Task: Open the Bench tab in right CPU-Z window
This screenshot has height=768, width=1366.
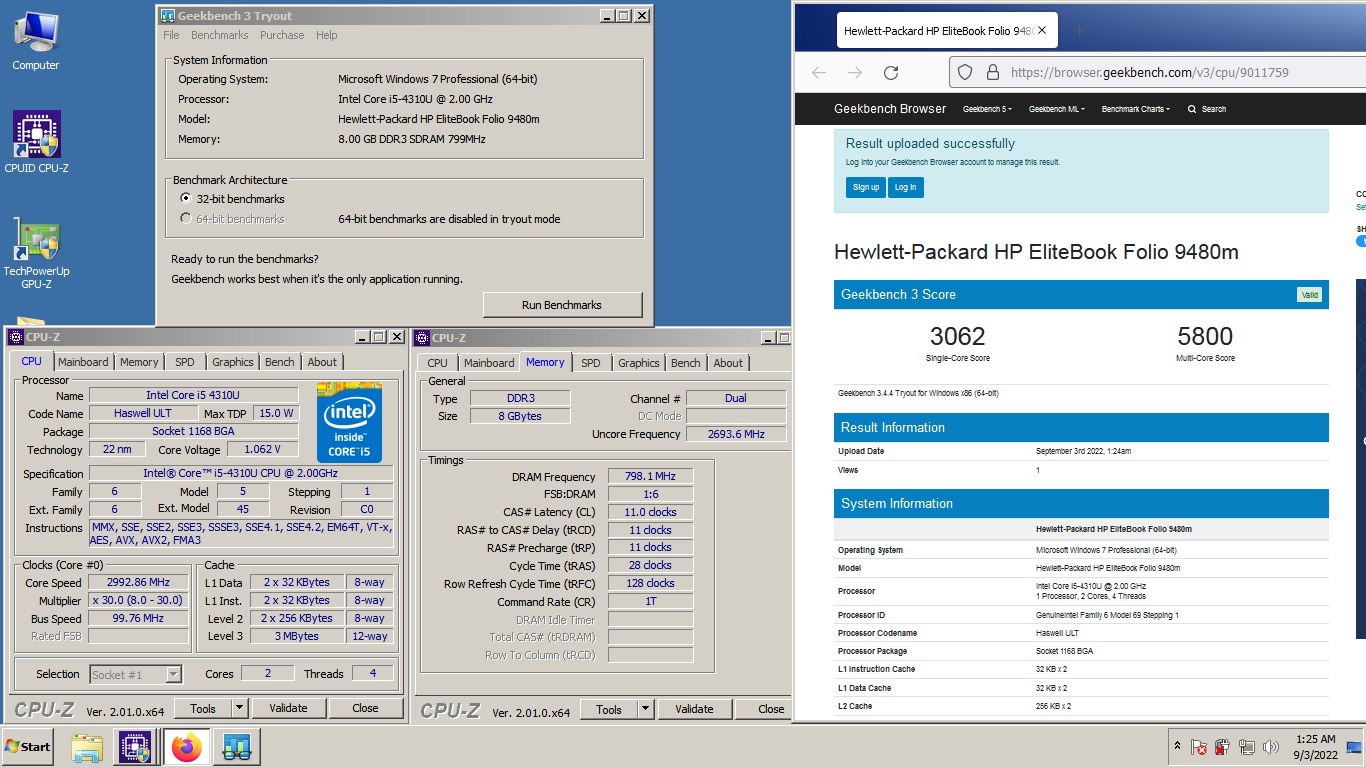Action: 686,363
